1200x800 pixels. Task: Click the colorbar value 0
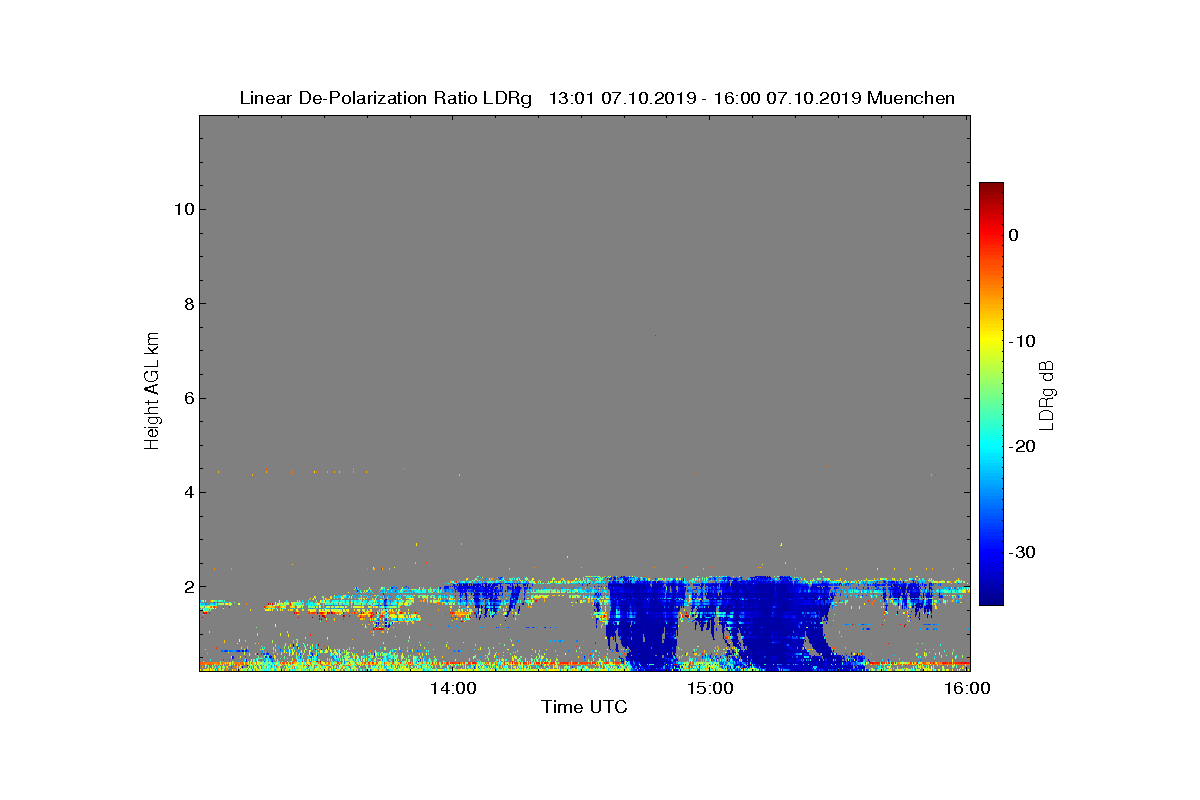[x=1013, y=235]
